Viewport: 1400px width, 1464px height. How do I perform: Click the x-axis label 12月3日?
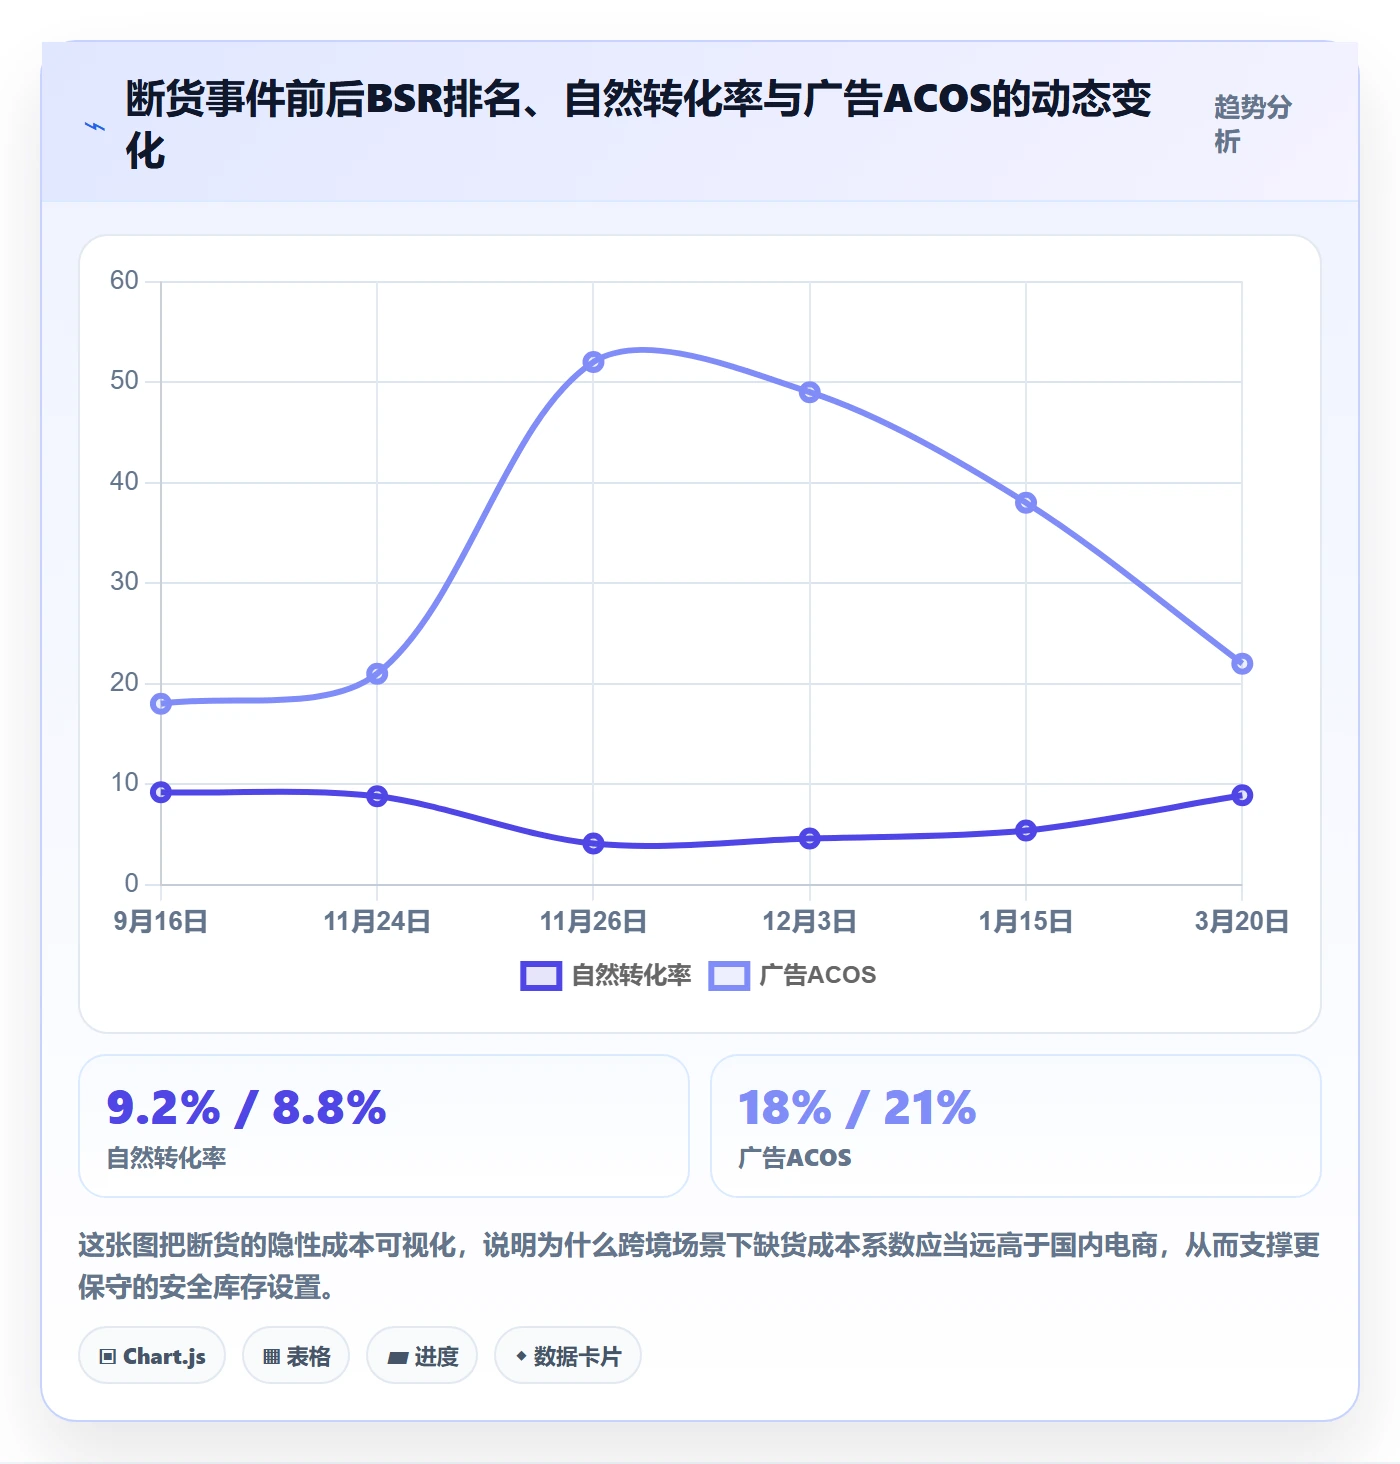810,921
